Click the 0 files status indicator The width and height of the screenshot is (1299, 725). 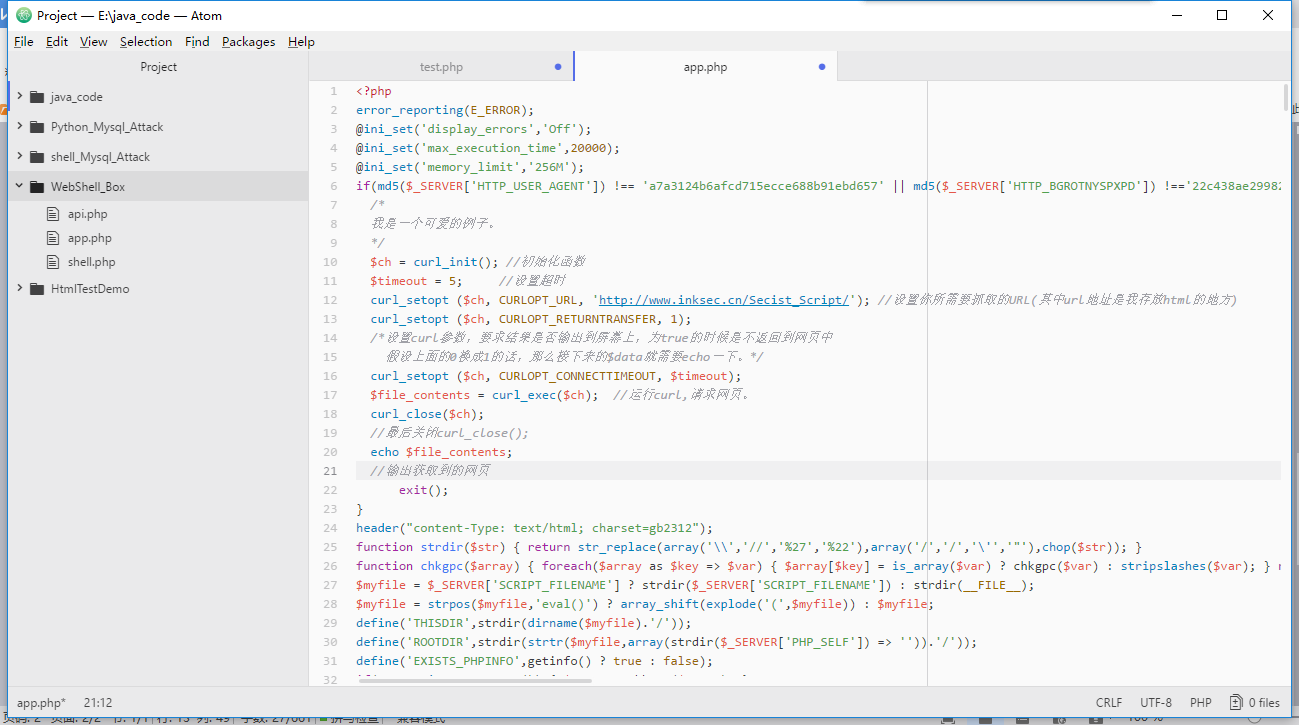[x=1255, y=703]
